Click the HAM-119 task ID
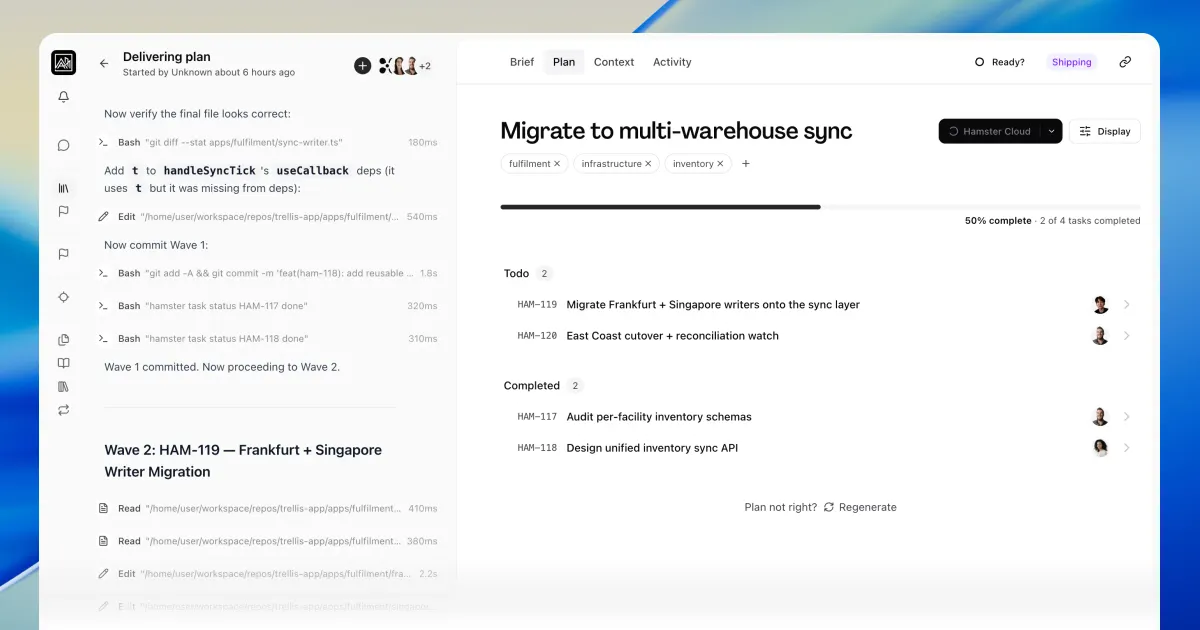This screenshot has width=1200, height=630. (x=537, y=305)
